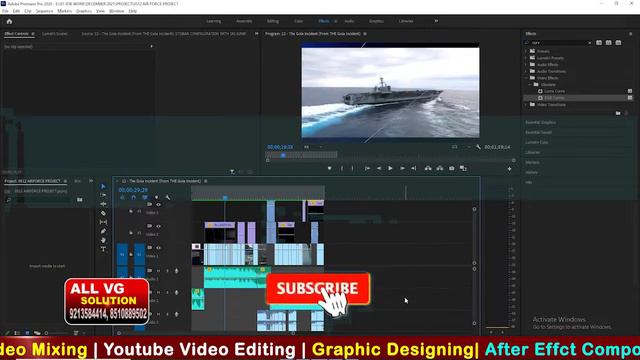
Task: Click the YUV Effects filter icon
Action: click(x=618, y=42)
